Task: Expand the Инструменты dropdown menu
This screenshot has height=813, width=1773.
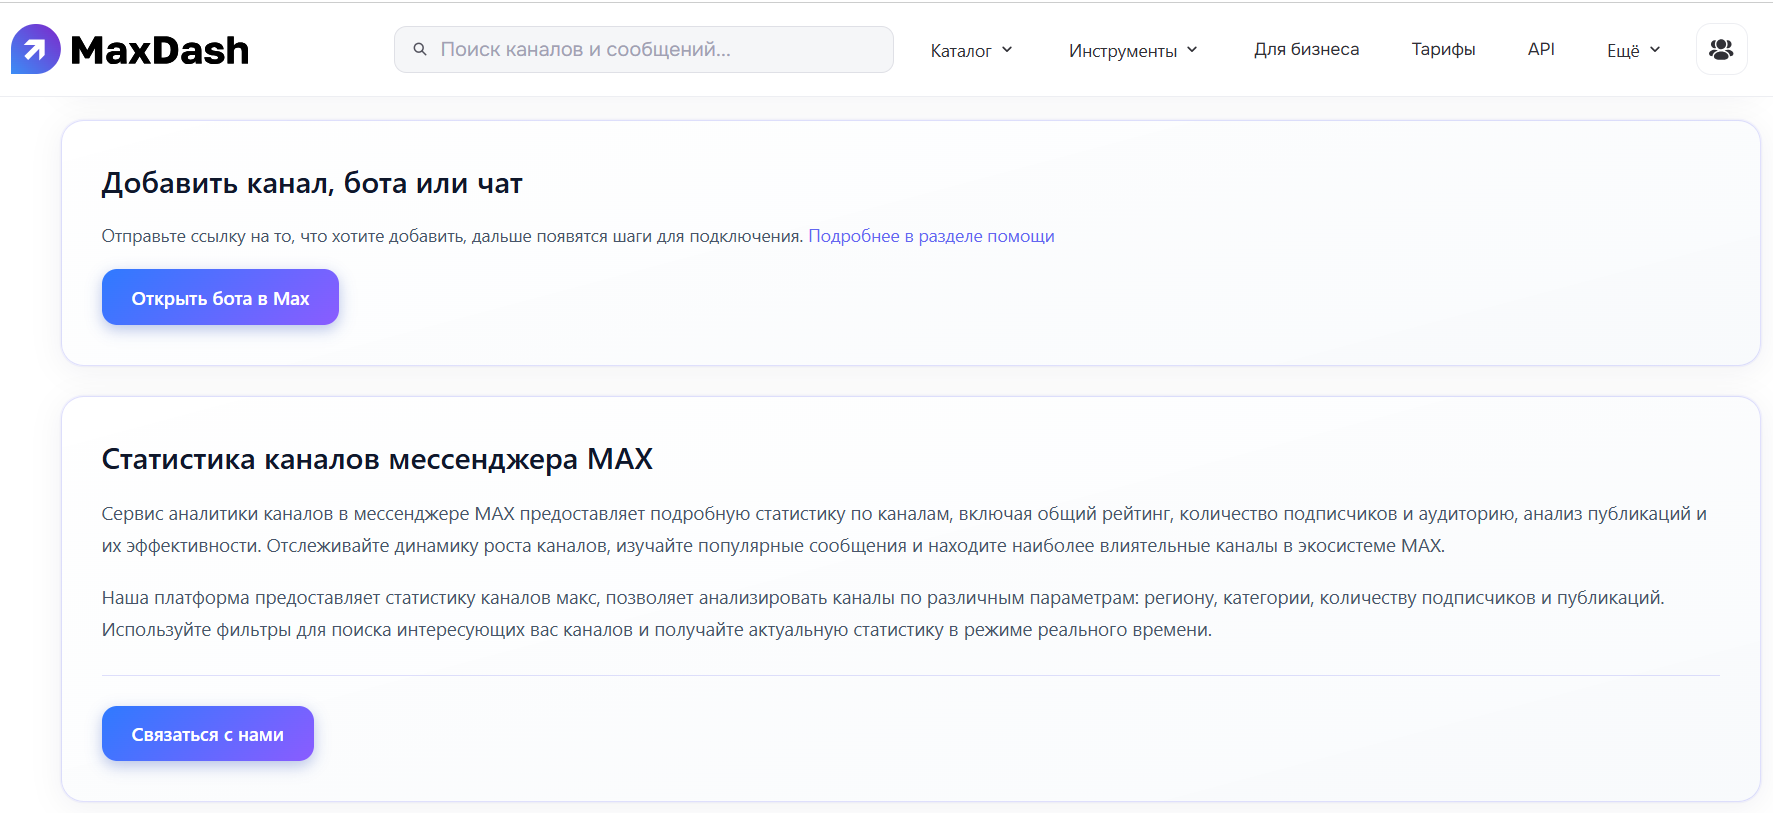Action: tap(1132, 50)
